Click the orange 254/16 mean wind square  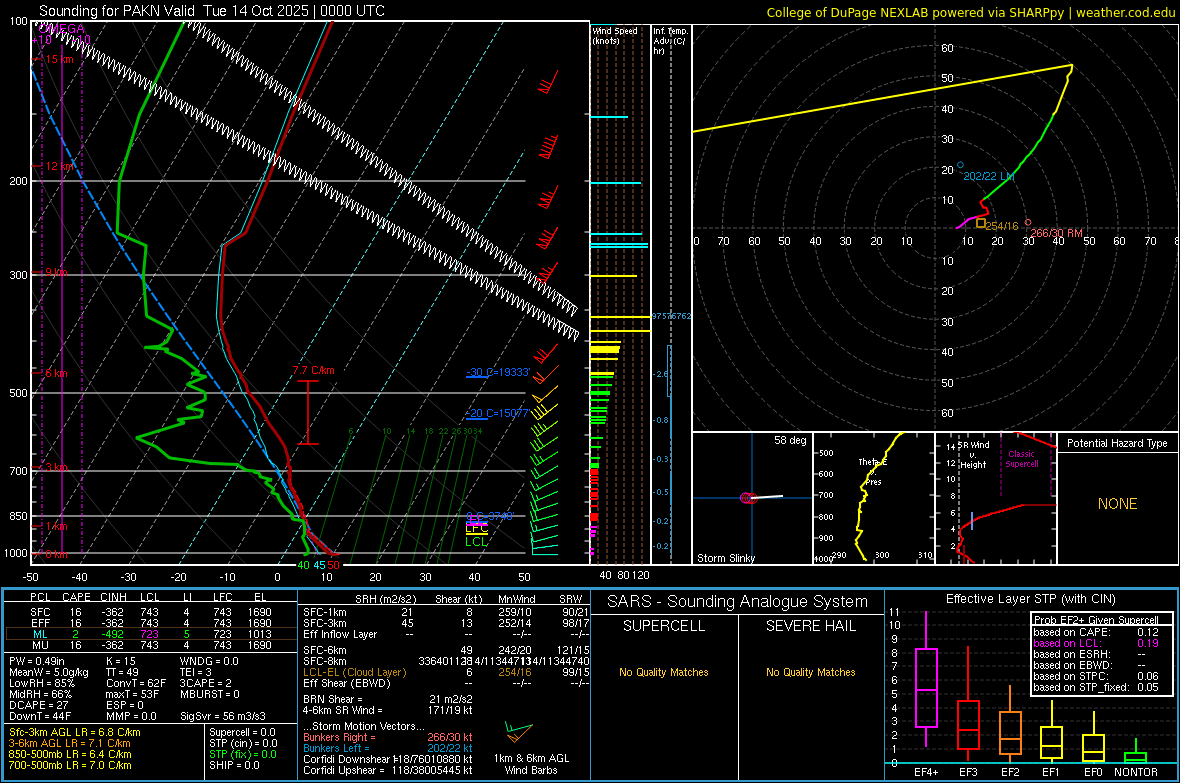981,224
